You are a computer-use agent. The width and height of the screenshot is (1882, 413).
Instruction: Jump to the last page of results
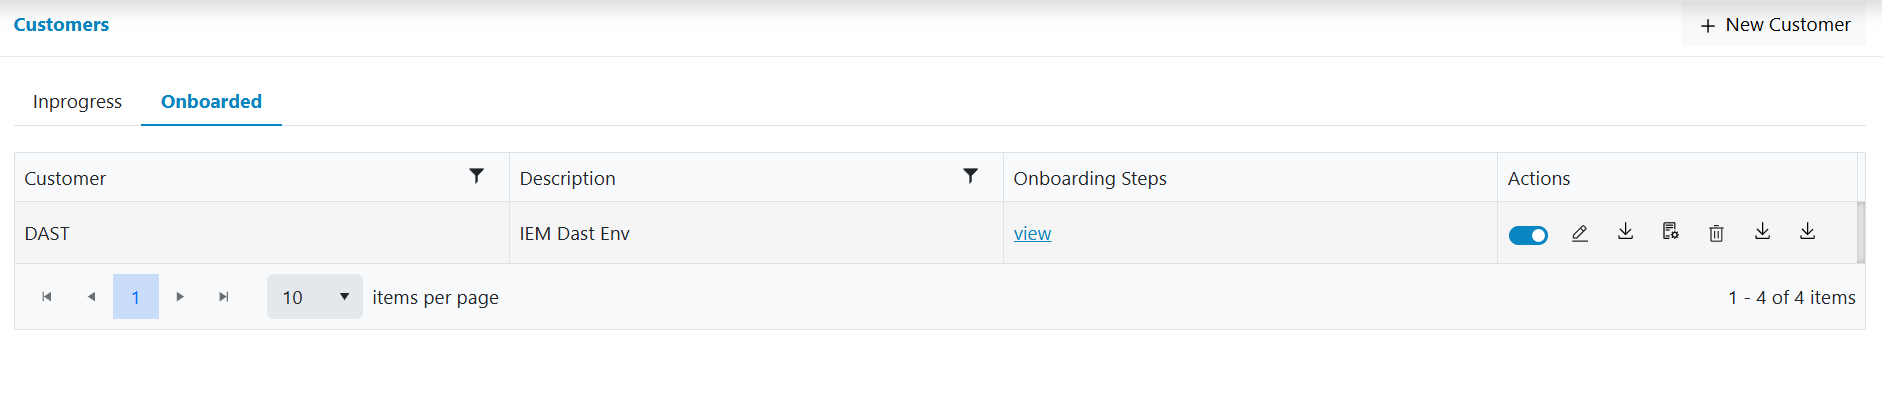224,297
